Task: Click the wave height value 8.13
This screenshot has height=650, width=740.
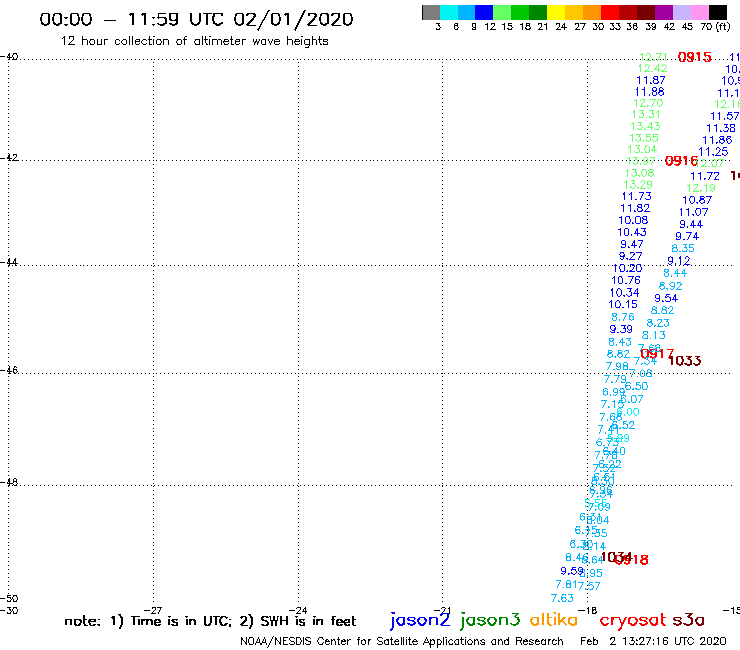Action: pyautogui.click(x=654, y=335)
